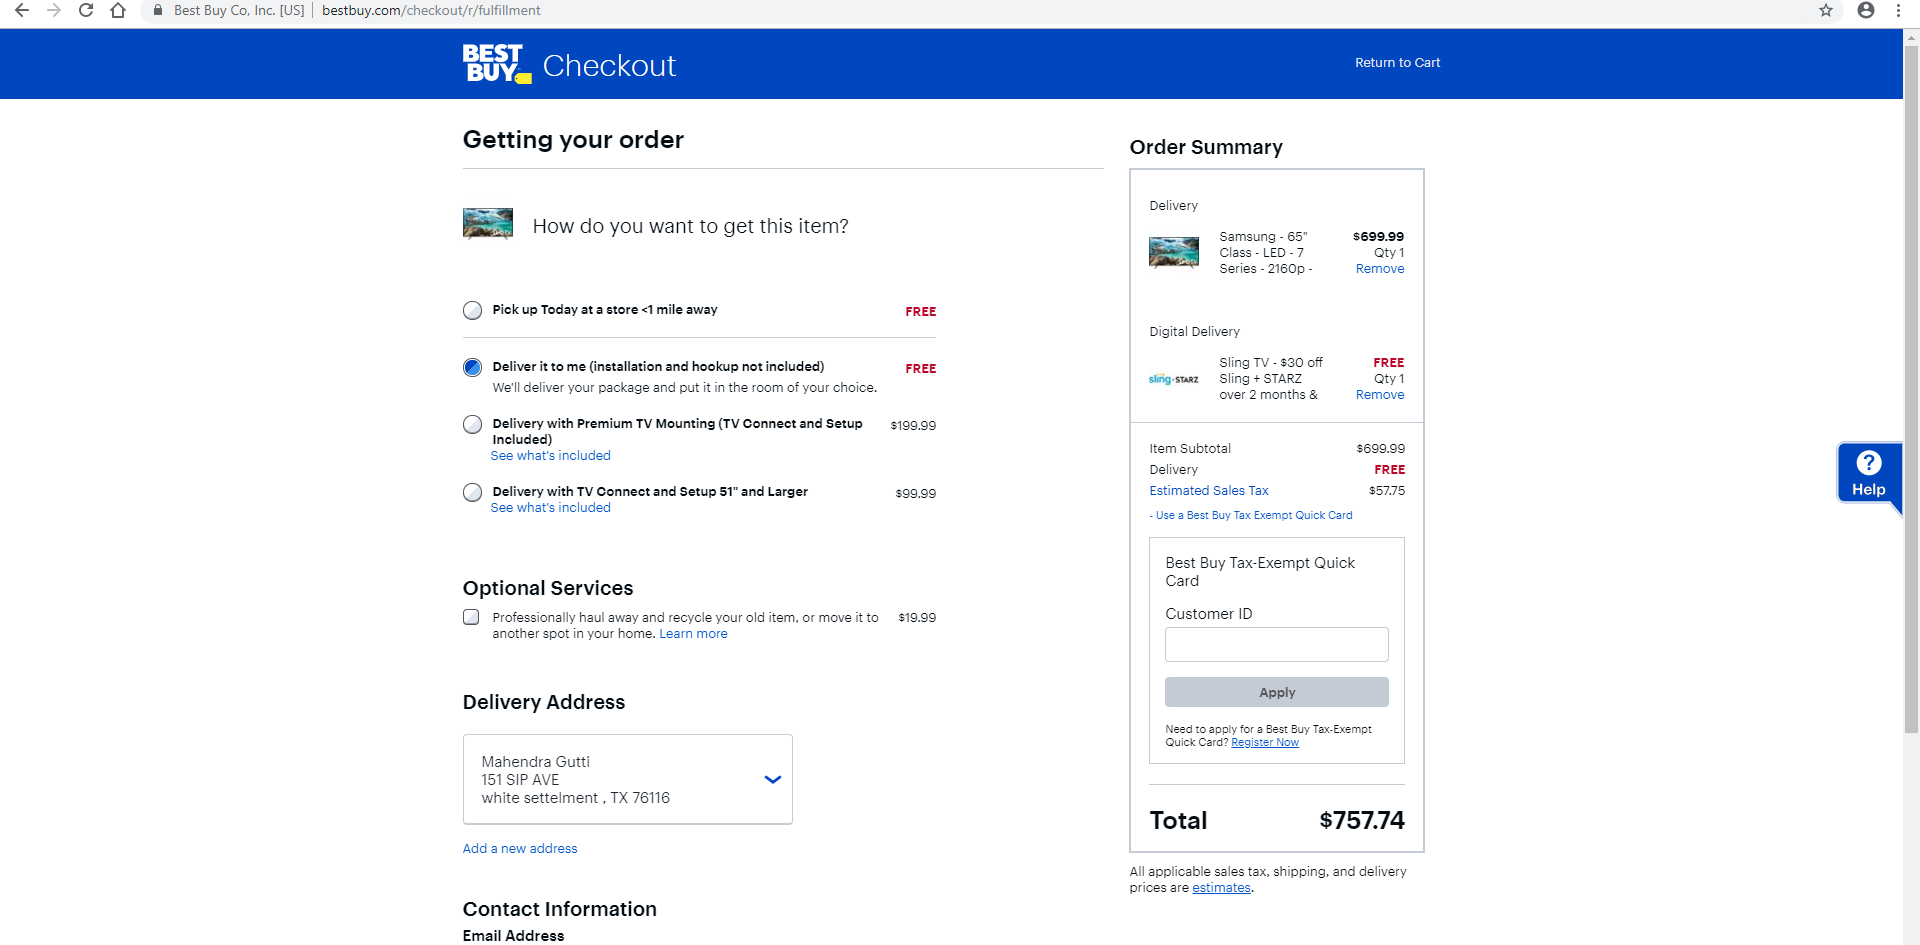Select Pick up Today at a store
Image resolution: width=1920 pixels, height=945 pixels.
pyautogui.click(x=473, y=311)
